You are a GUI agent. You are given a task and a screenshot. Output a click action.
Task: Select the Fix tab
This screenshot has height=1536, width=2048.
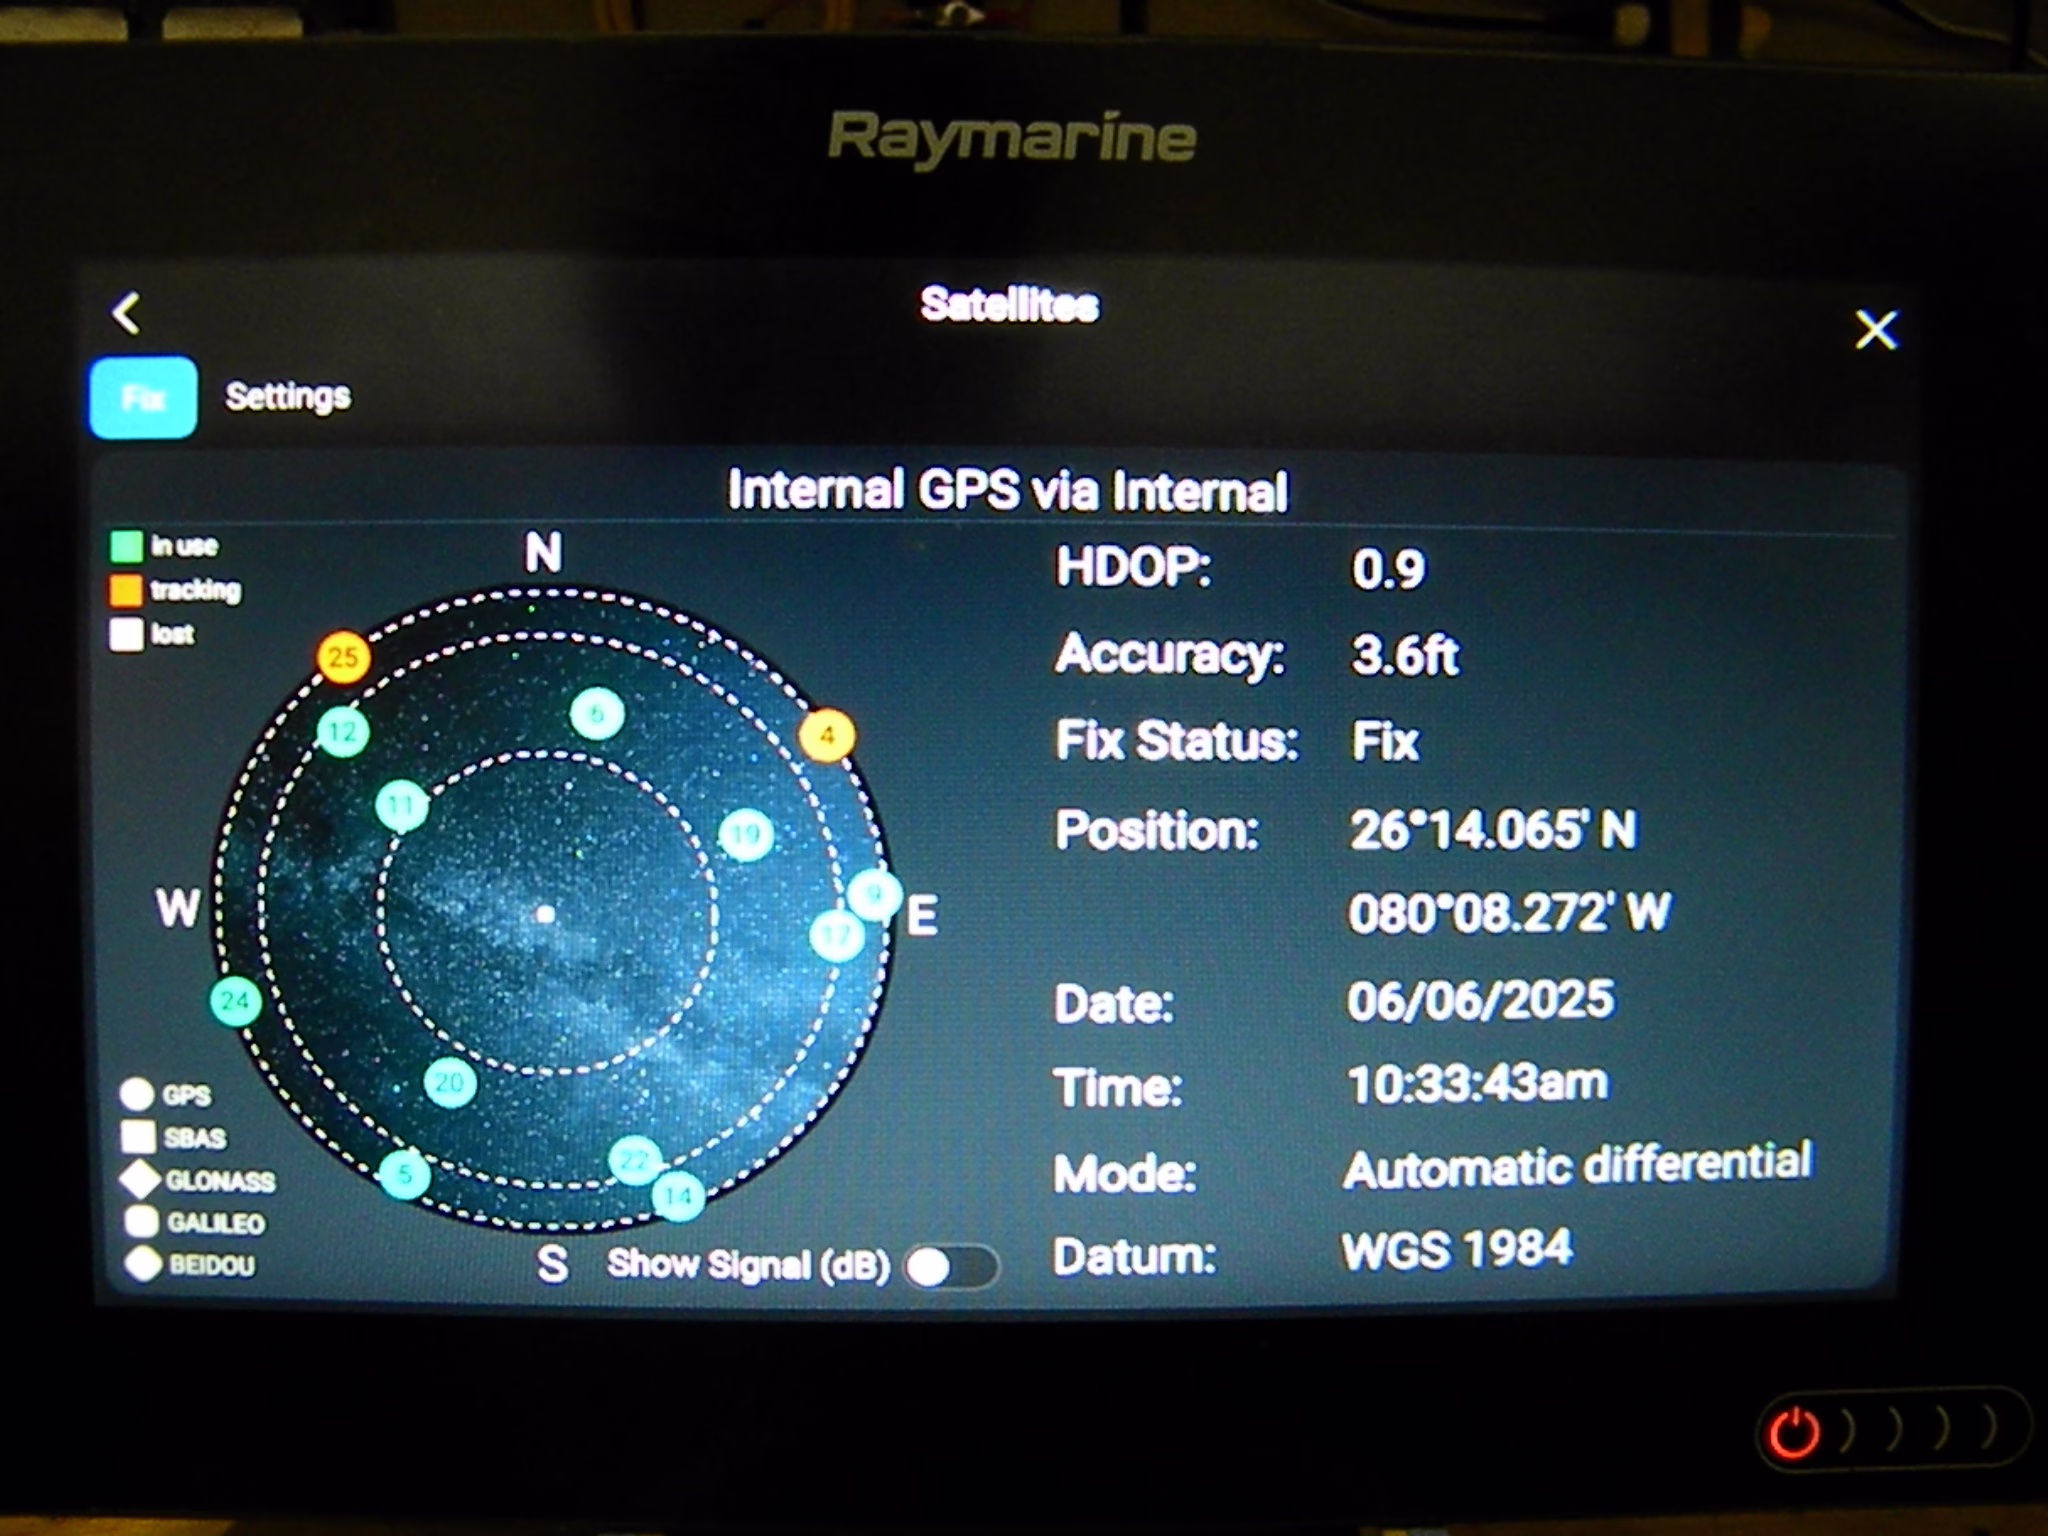143,398
